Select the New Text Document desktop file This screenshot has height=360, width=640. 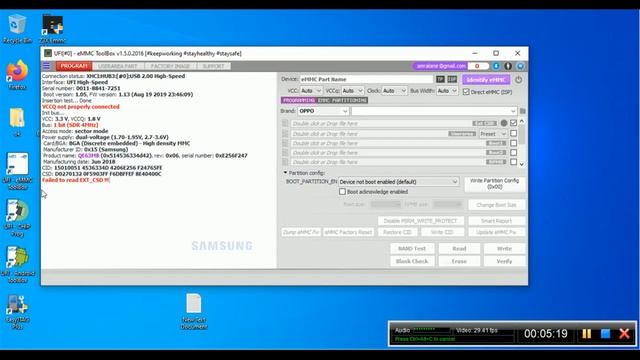point(194,311)
